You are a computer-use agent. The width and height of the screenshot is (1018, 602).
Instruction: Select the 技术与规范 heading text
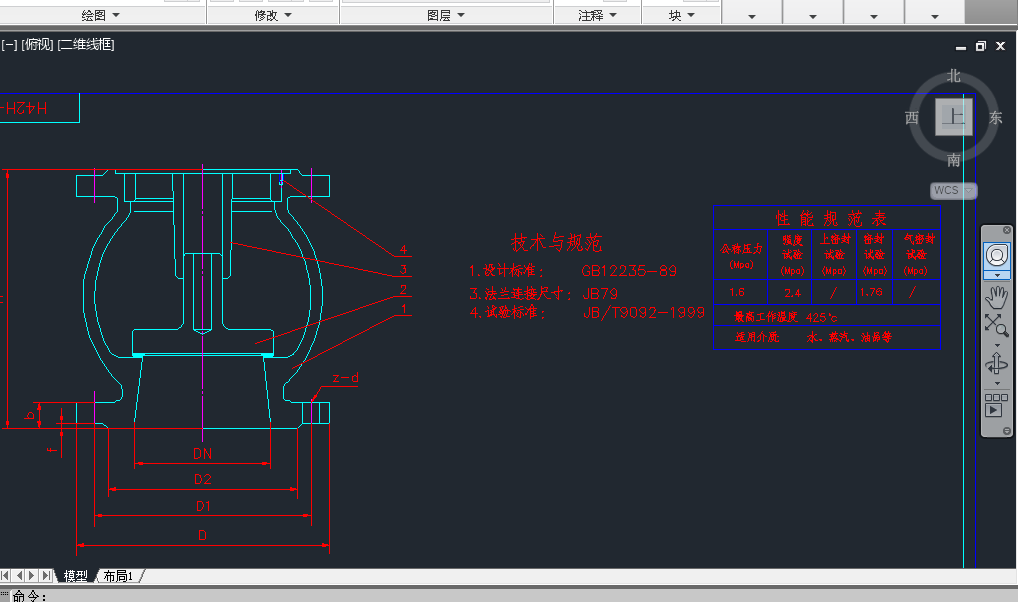tap(556, 242)
